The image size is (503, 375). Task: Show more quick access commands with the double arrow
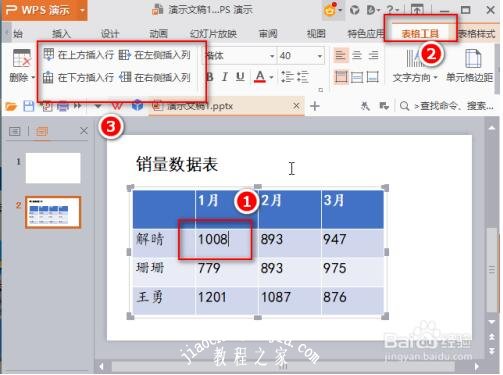tap(78, 106)
